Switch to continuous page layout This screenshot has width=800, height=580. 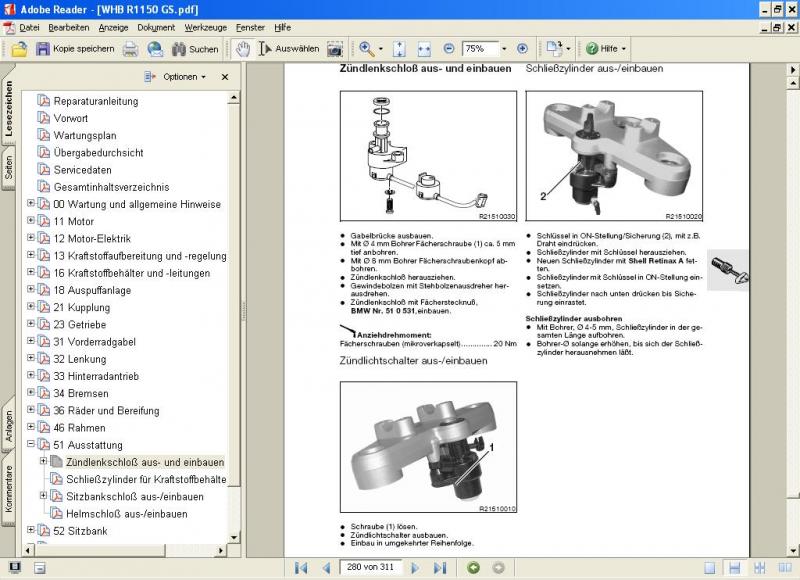(735, 568)
